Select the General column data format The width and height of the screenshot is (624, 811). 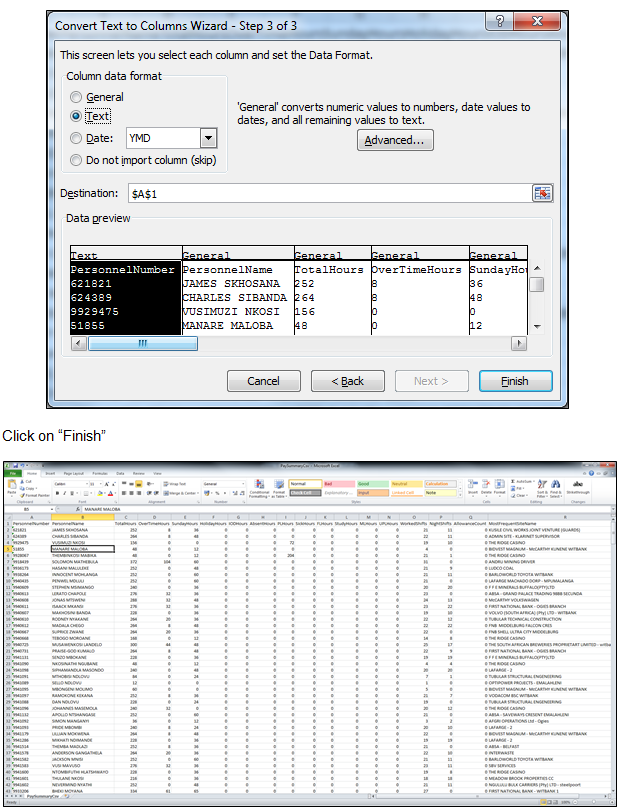(x=76, y=97)
